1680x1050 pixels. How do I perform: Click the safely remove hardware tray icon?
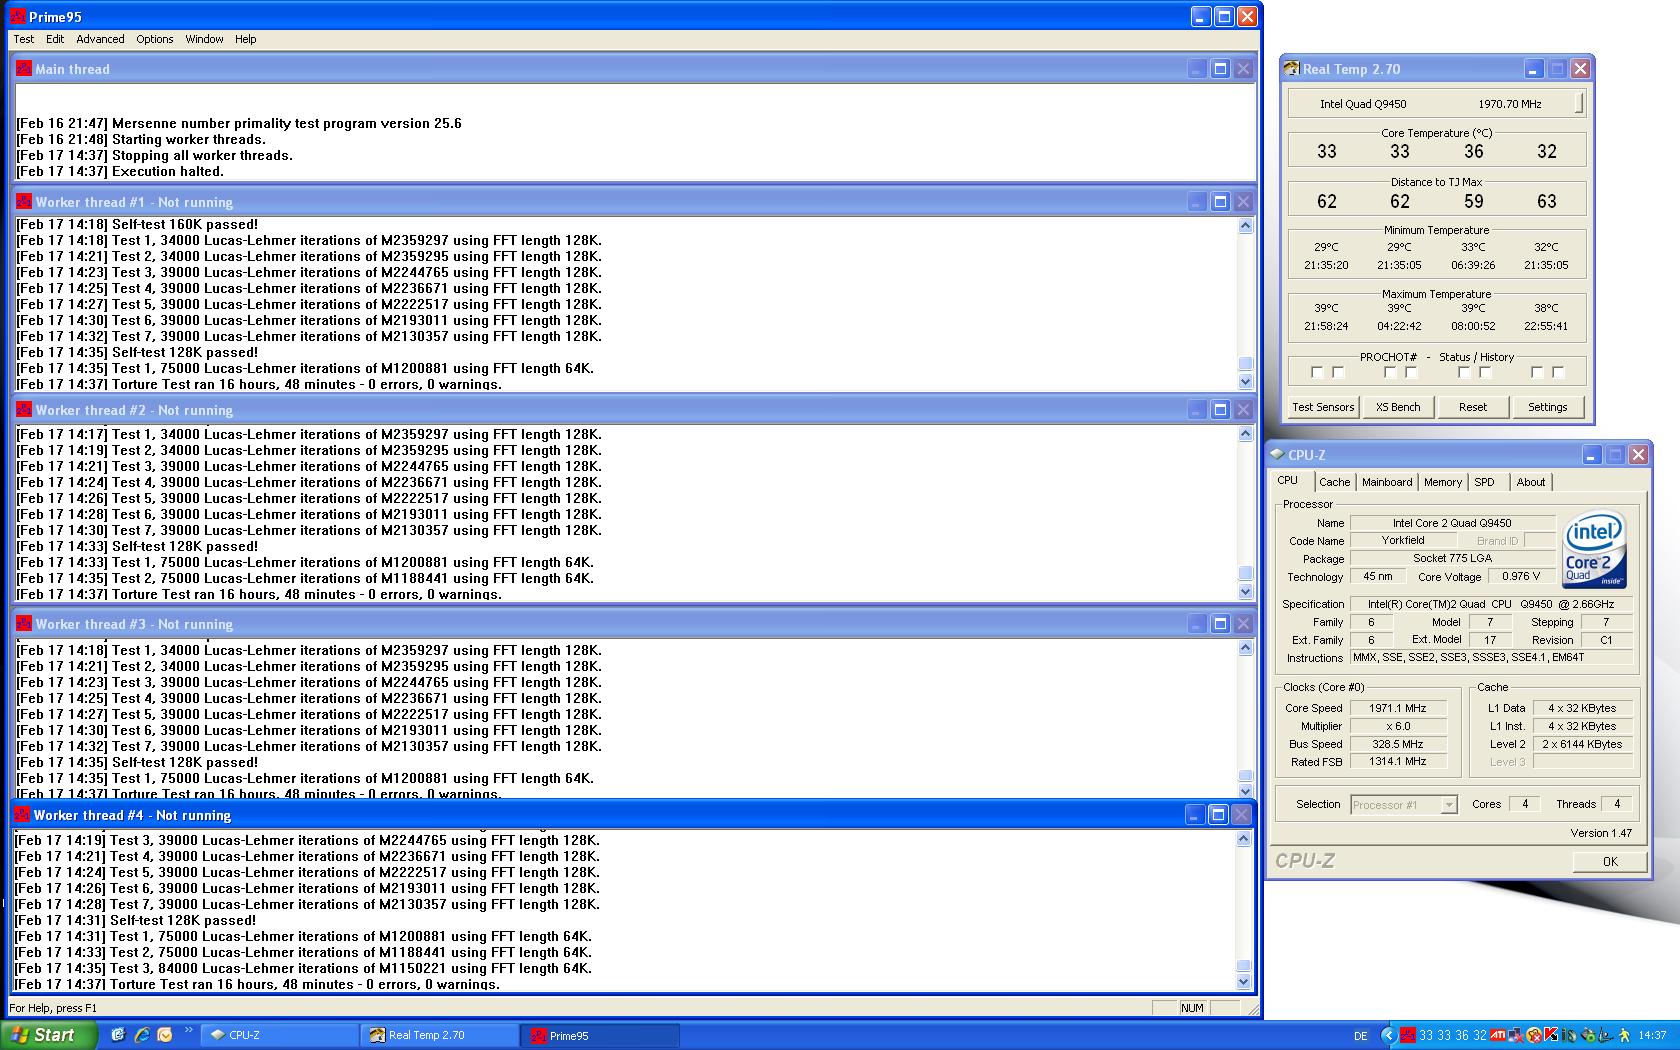1589,1035
